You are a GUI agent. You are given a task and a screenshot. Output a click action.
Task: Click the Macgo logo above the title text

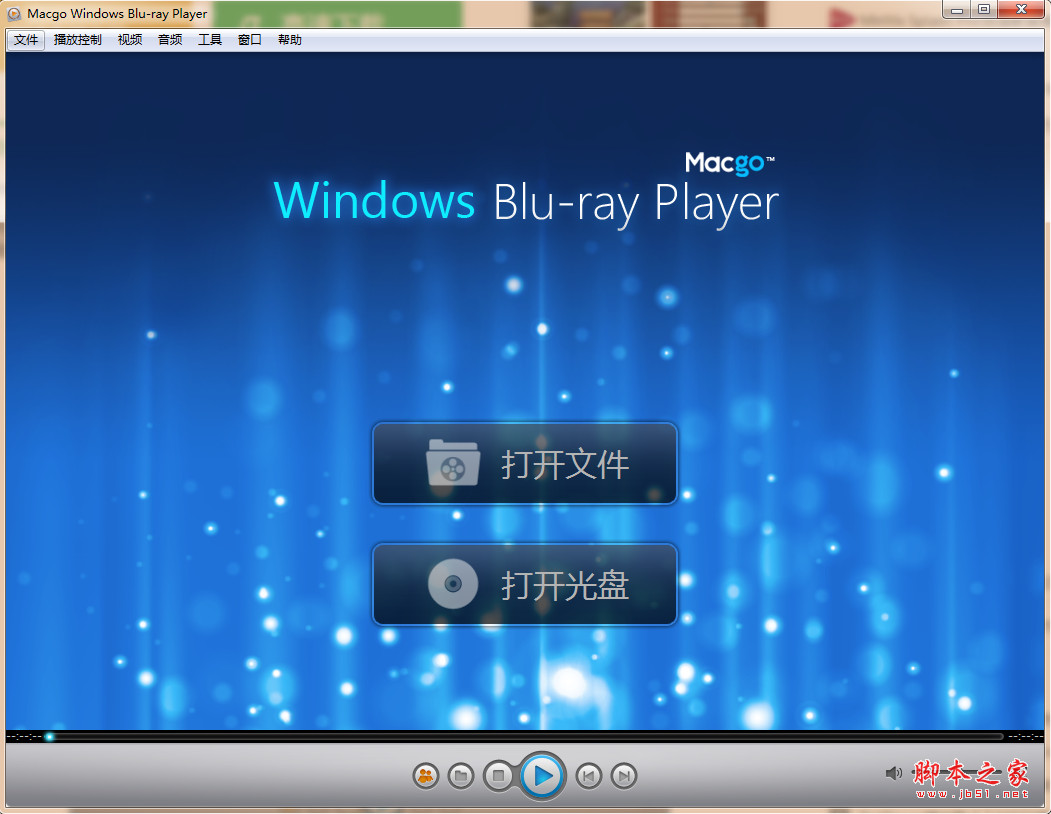(x=729, y=163)
